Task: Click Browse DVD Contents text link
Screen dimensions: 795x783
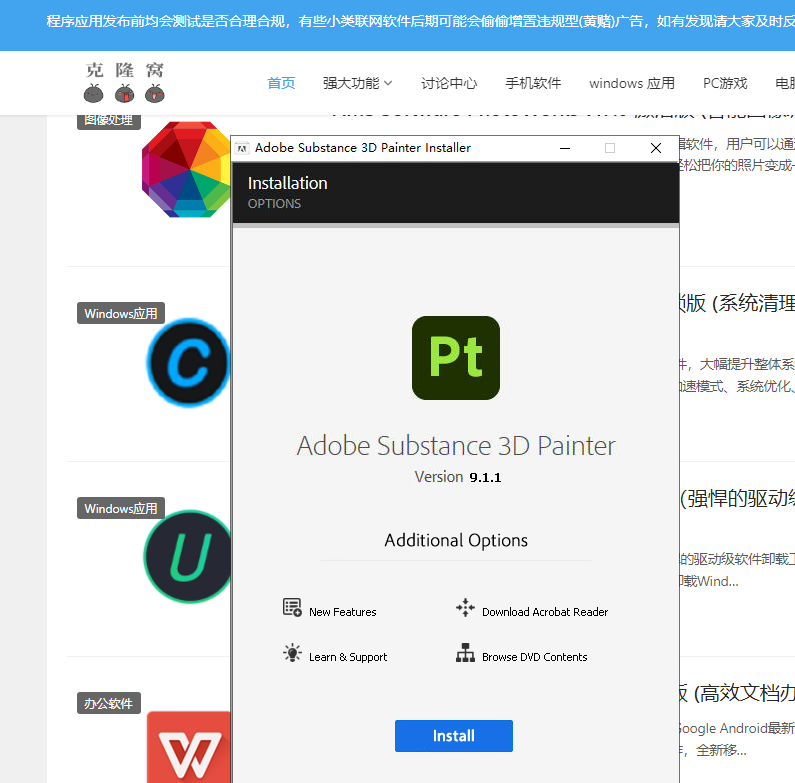Action: 534,657
